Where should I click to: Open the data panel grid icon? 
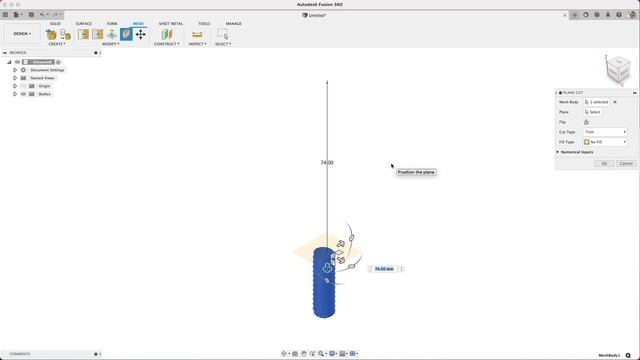point(5,15)
